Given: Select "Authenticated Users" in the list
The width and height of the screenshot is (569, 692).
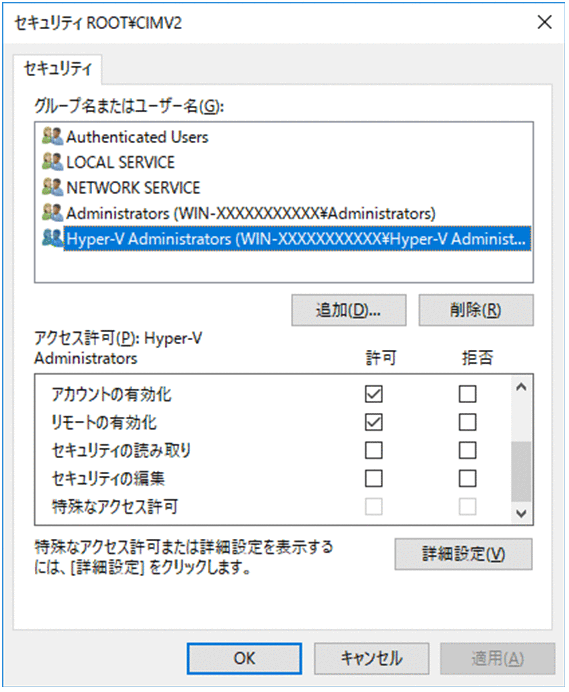Looking at the screenshot, I should [137, 137].
